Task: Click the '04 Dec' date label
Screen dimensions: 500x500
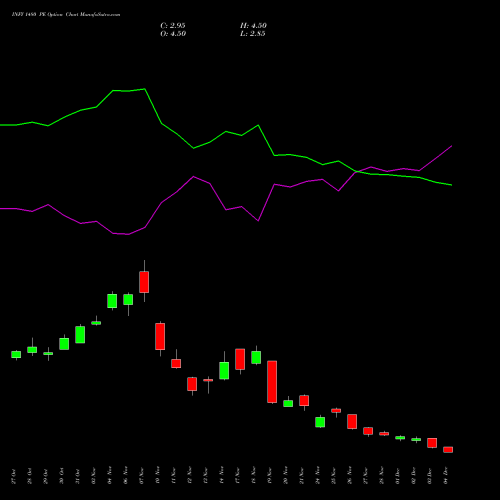Action: [446, 476]
